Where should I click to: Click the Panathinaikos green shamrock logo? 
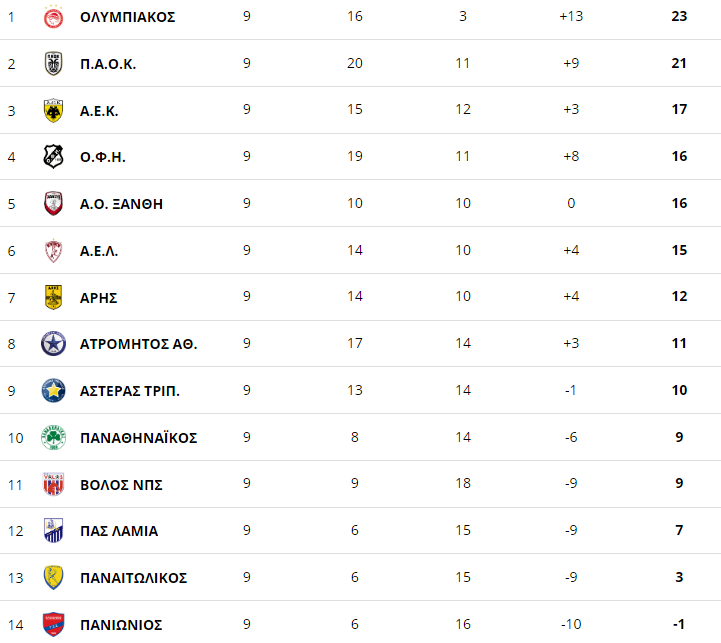[x=53, y=437]
